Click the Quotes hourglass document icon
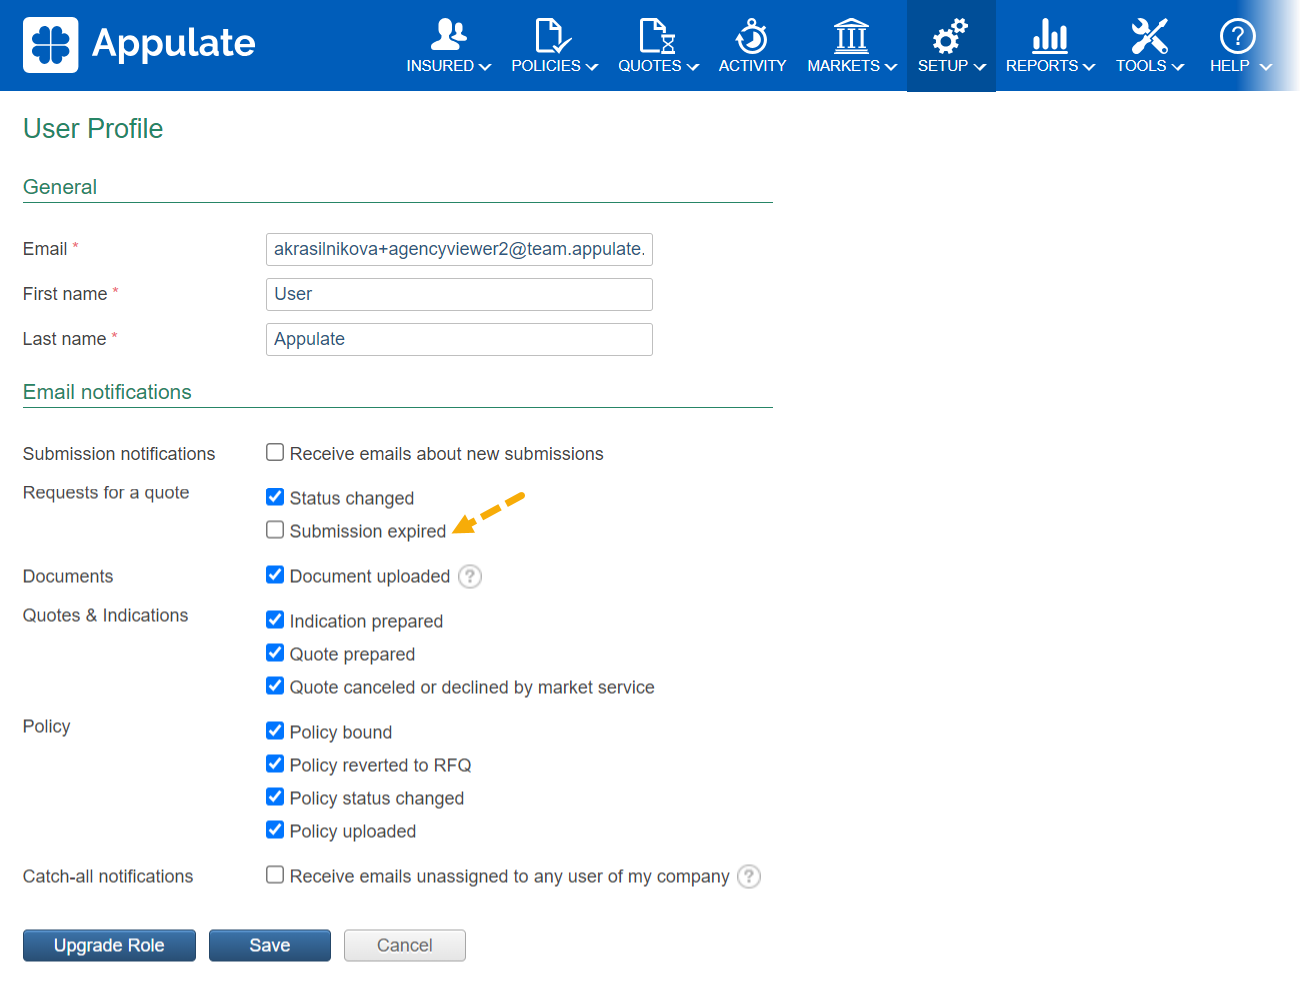The width and height of the screenshot is (1301, 985). (657, 35)
